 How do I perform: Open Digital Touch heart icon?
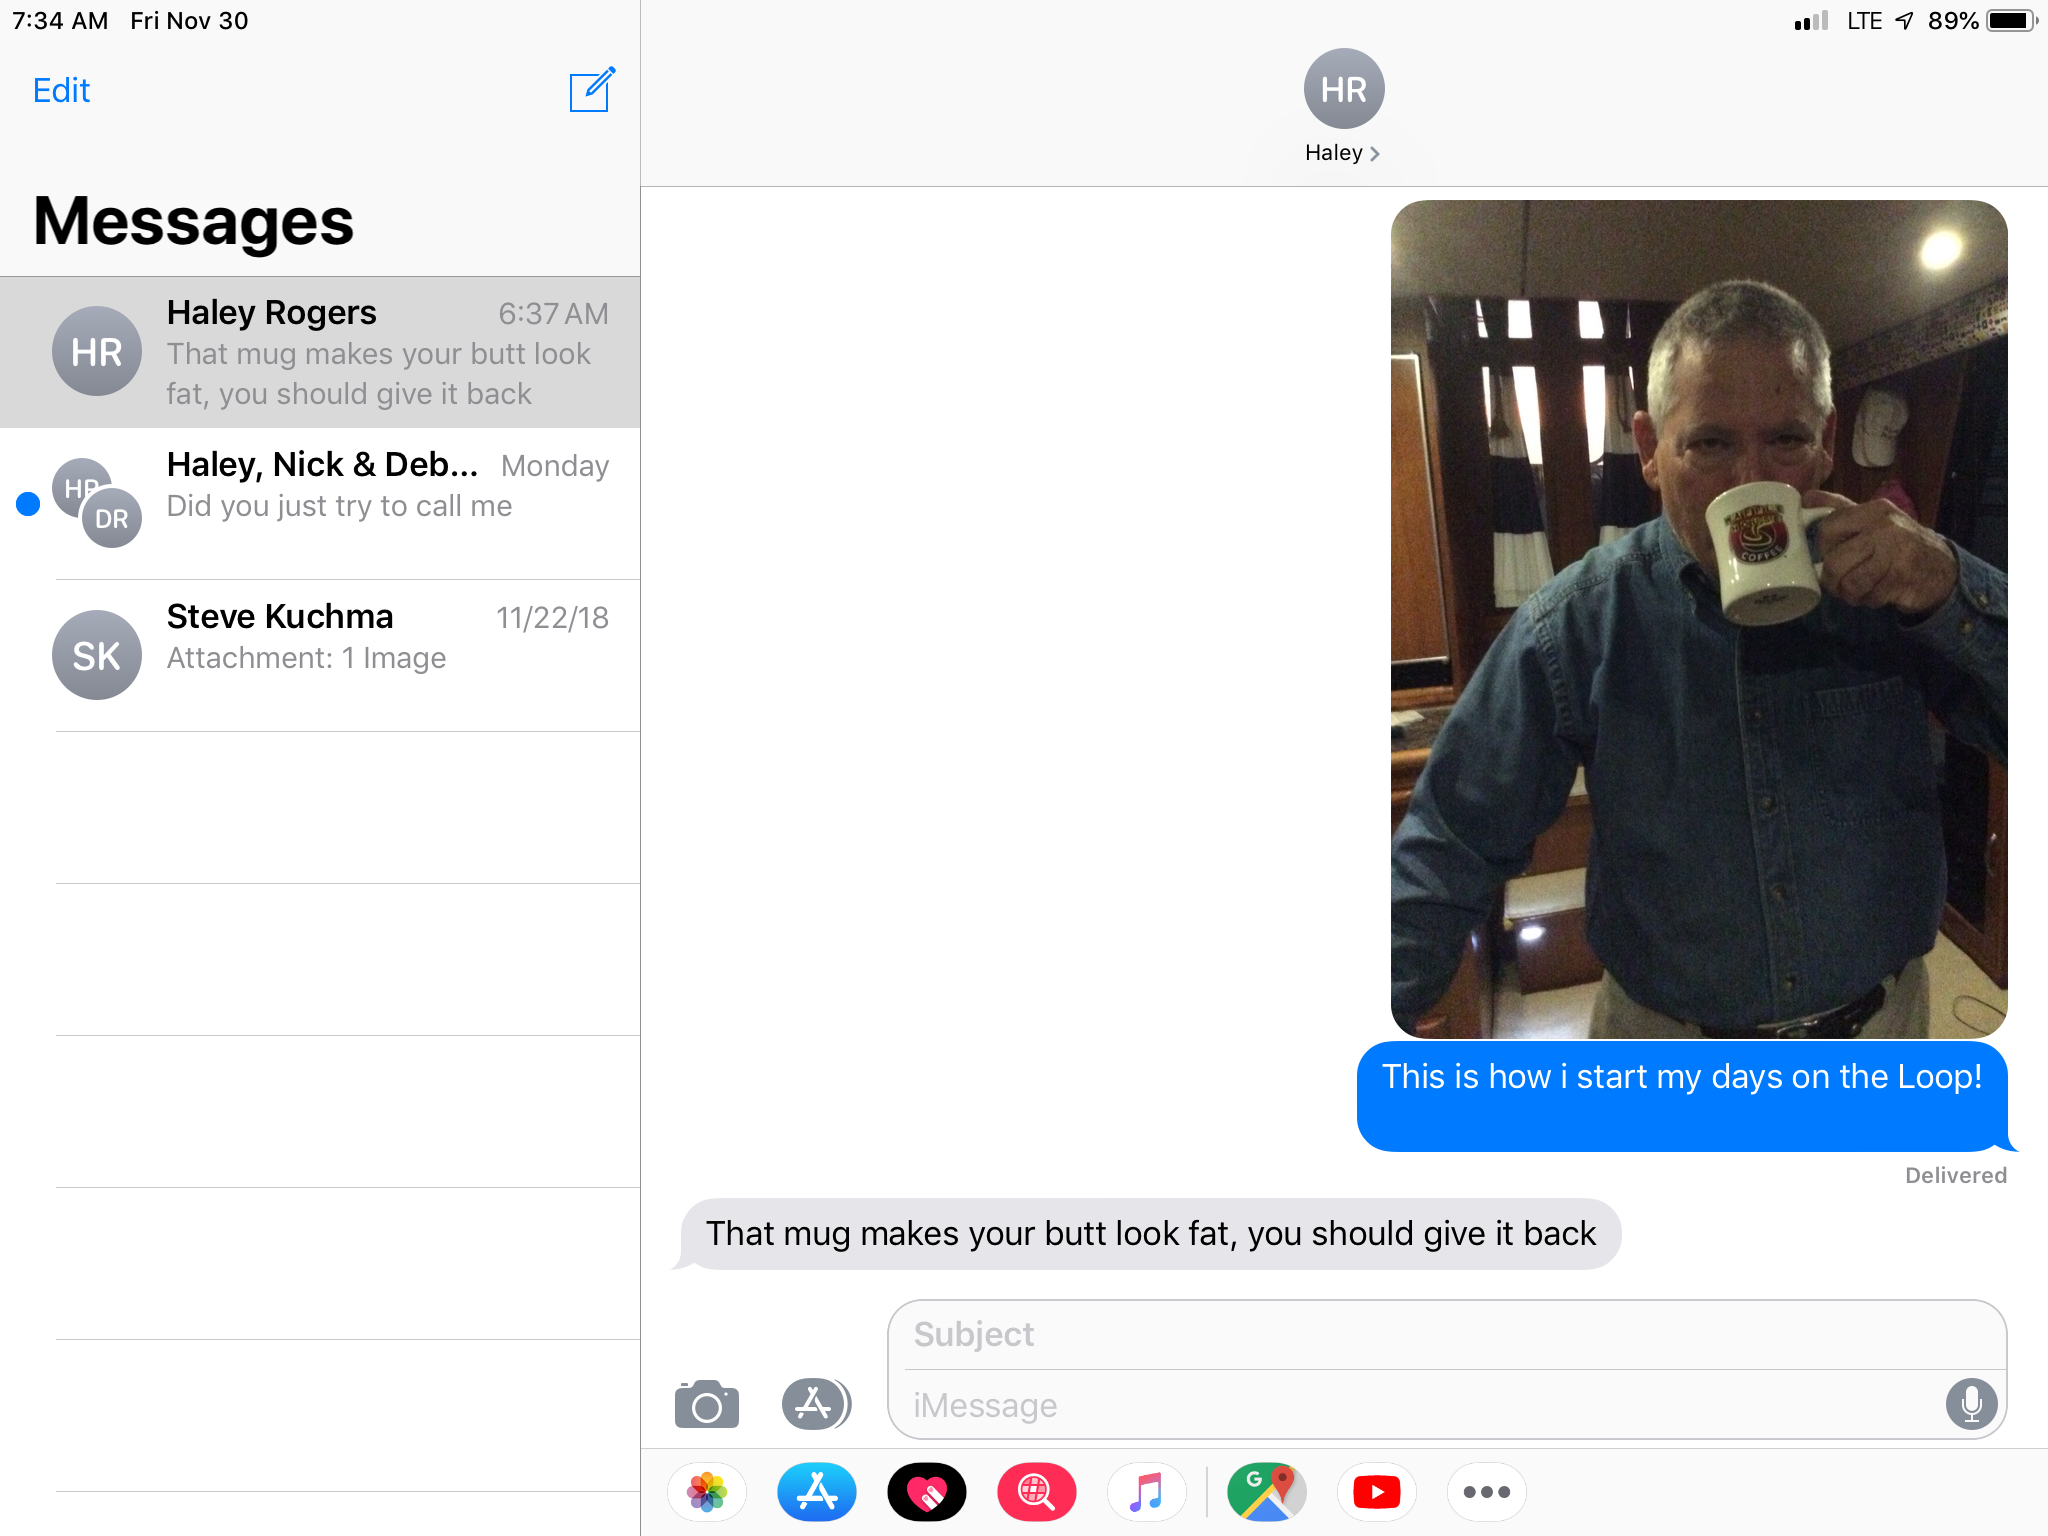[927, 1492]
